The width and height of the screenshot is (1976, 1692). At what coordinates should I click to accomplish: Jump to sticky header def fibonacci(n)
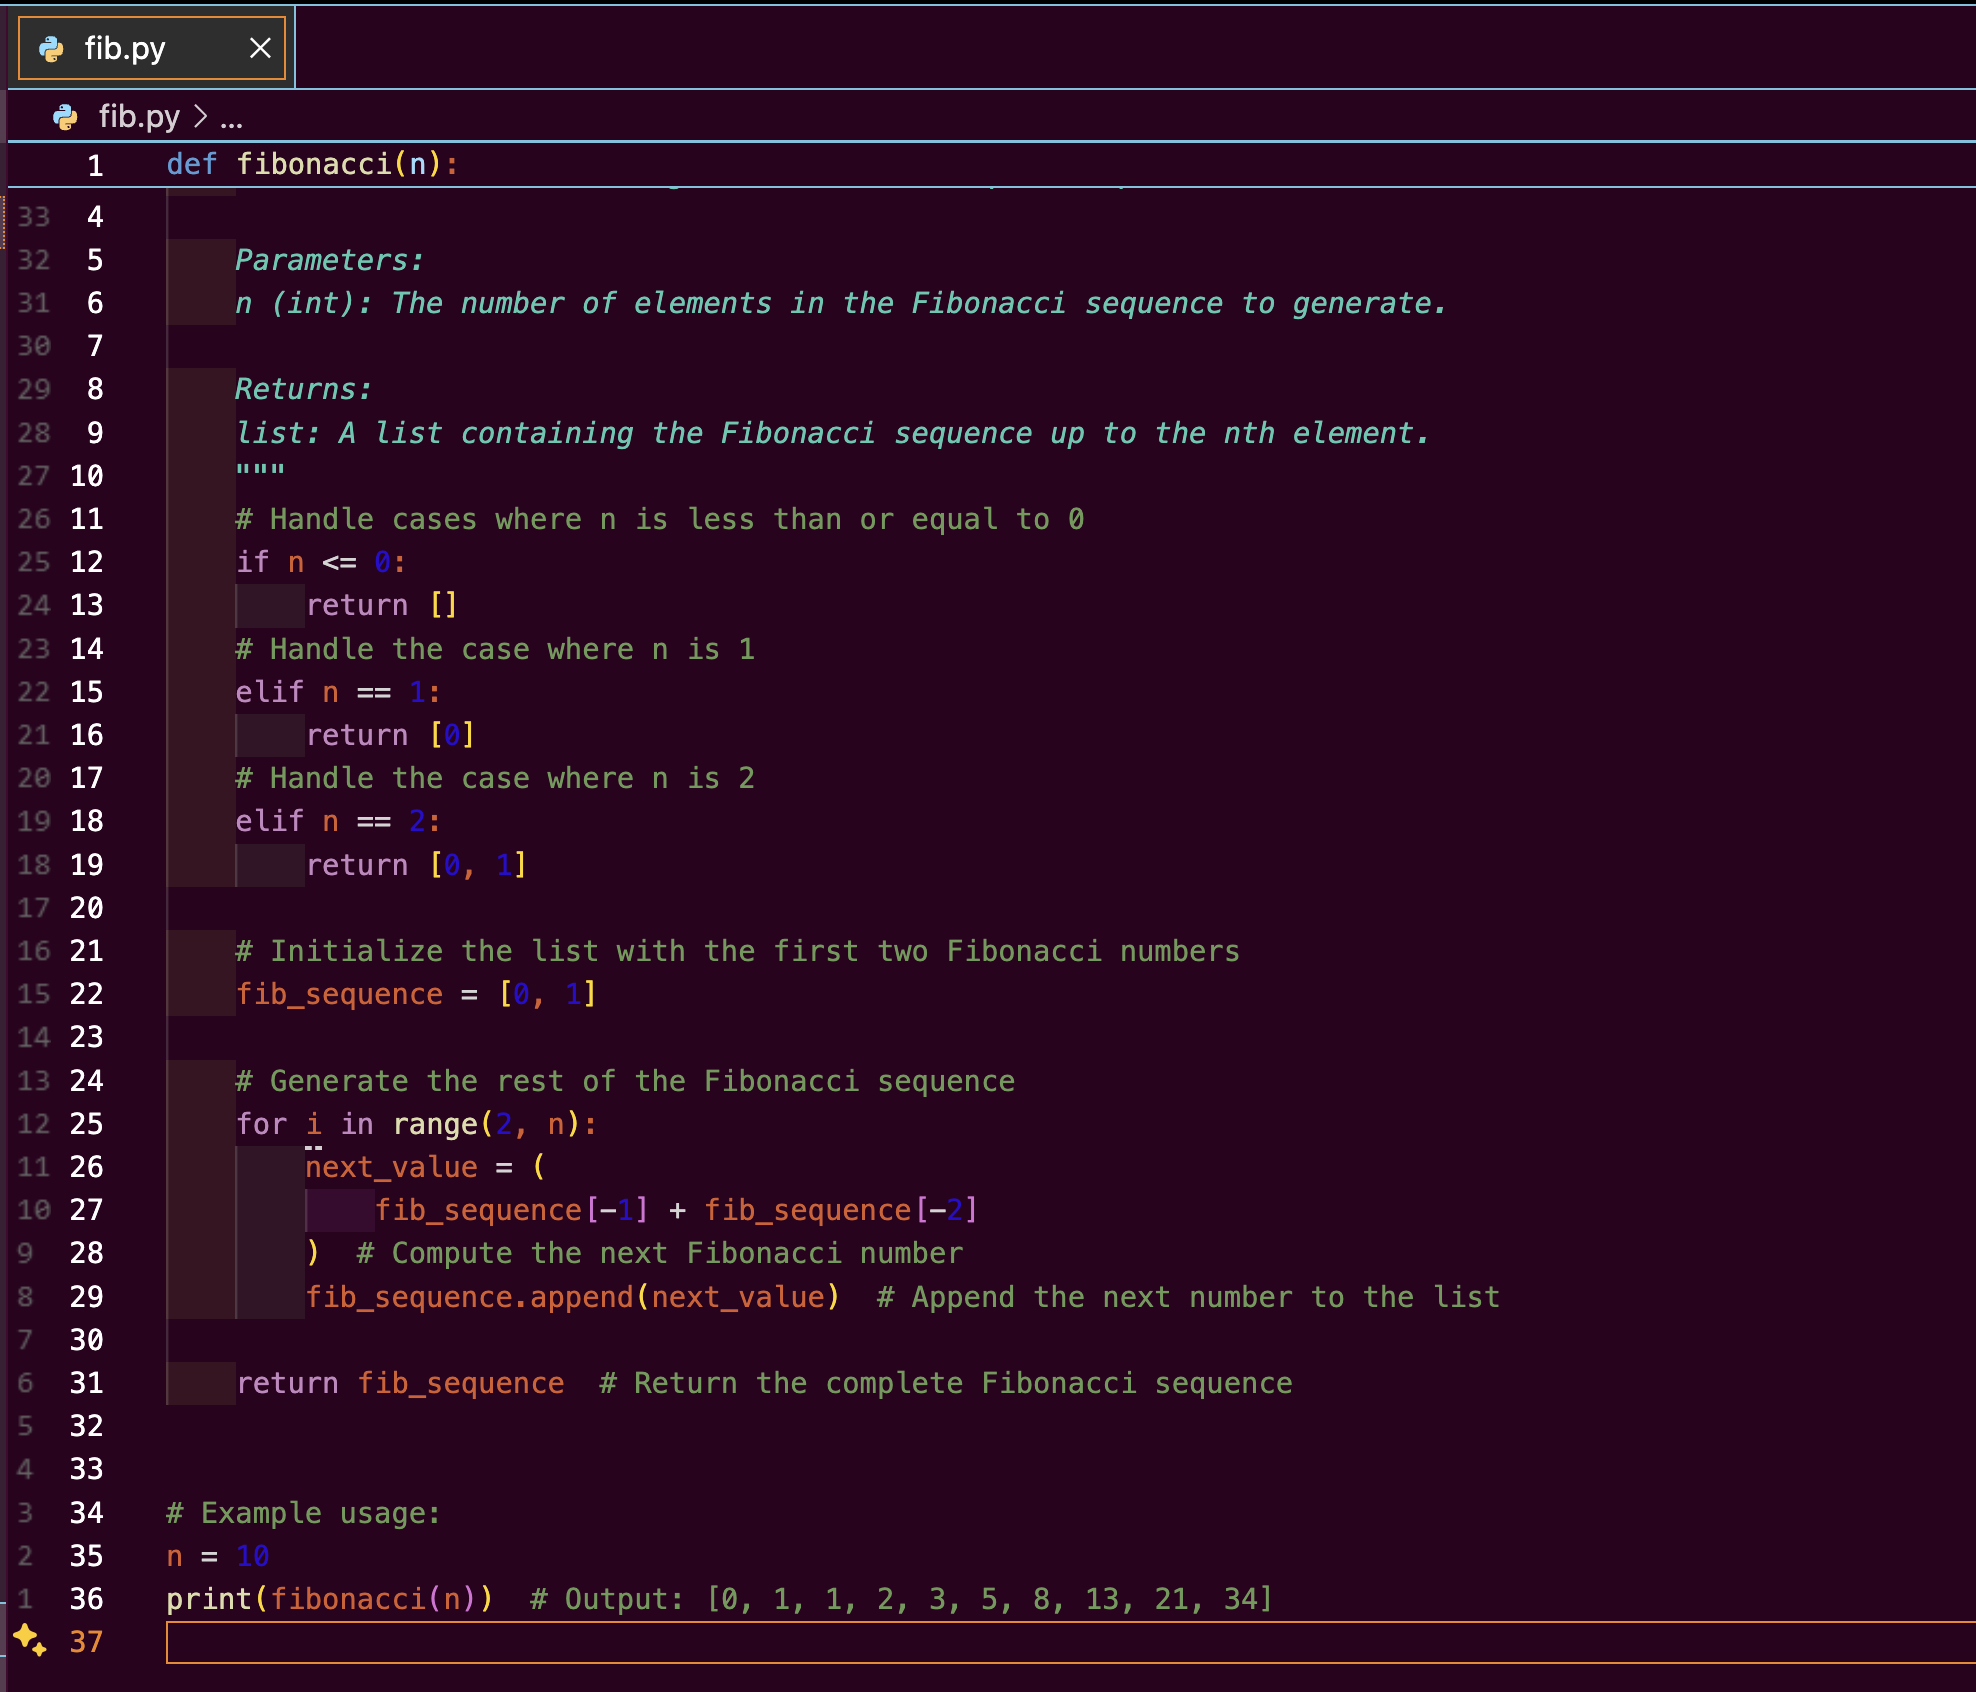(x=313, y=165)
